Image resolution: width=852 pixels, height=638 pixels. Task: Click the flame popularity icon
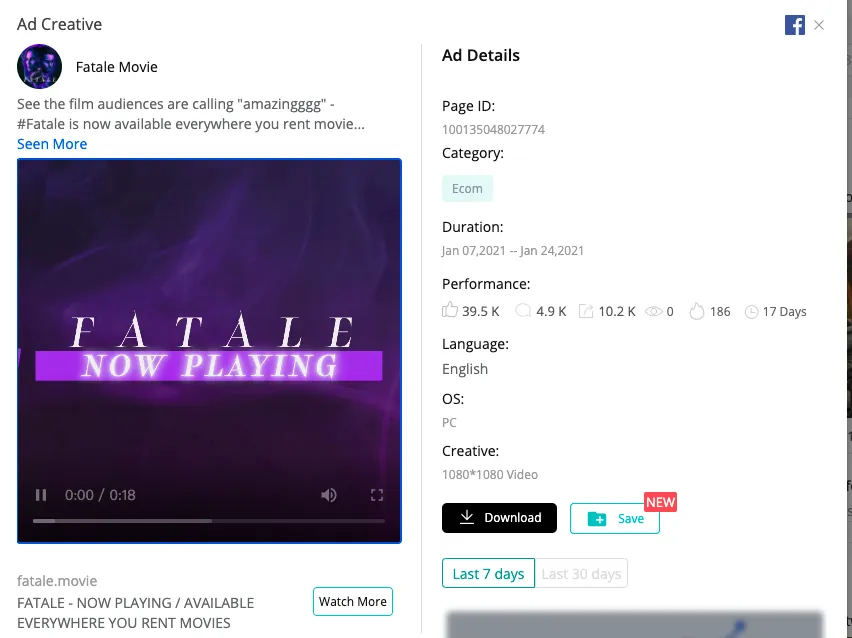pyautogui.click(x=696, y=311)
